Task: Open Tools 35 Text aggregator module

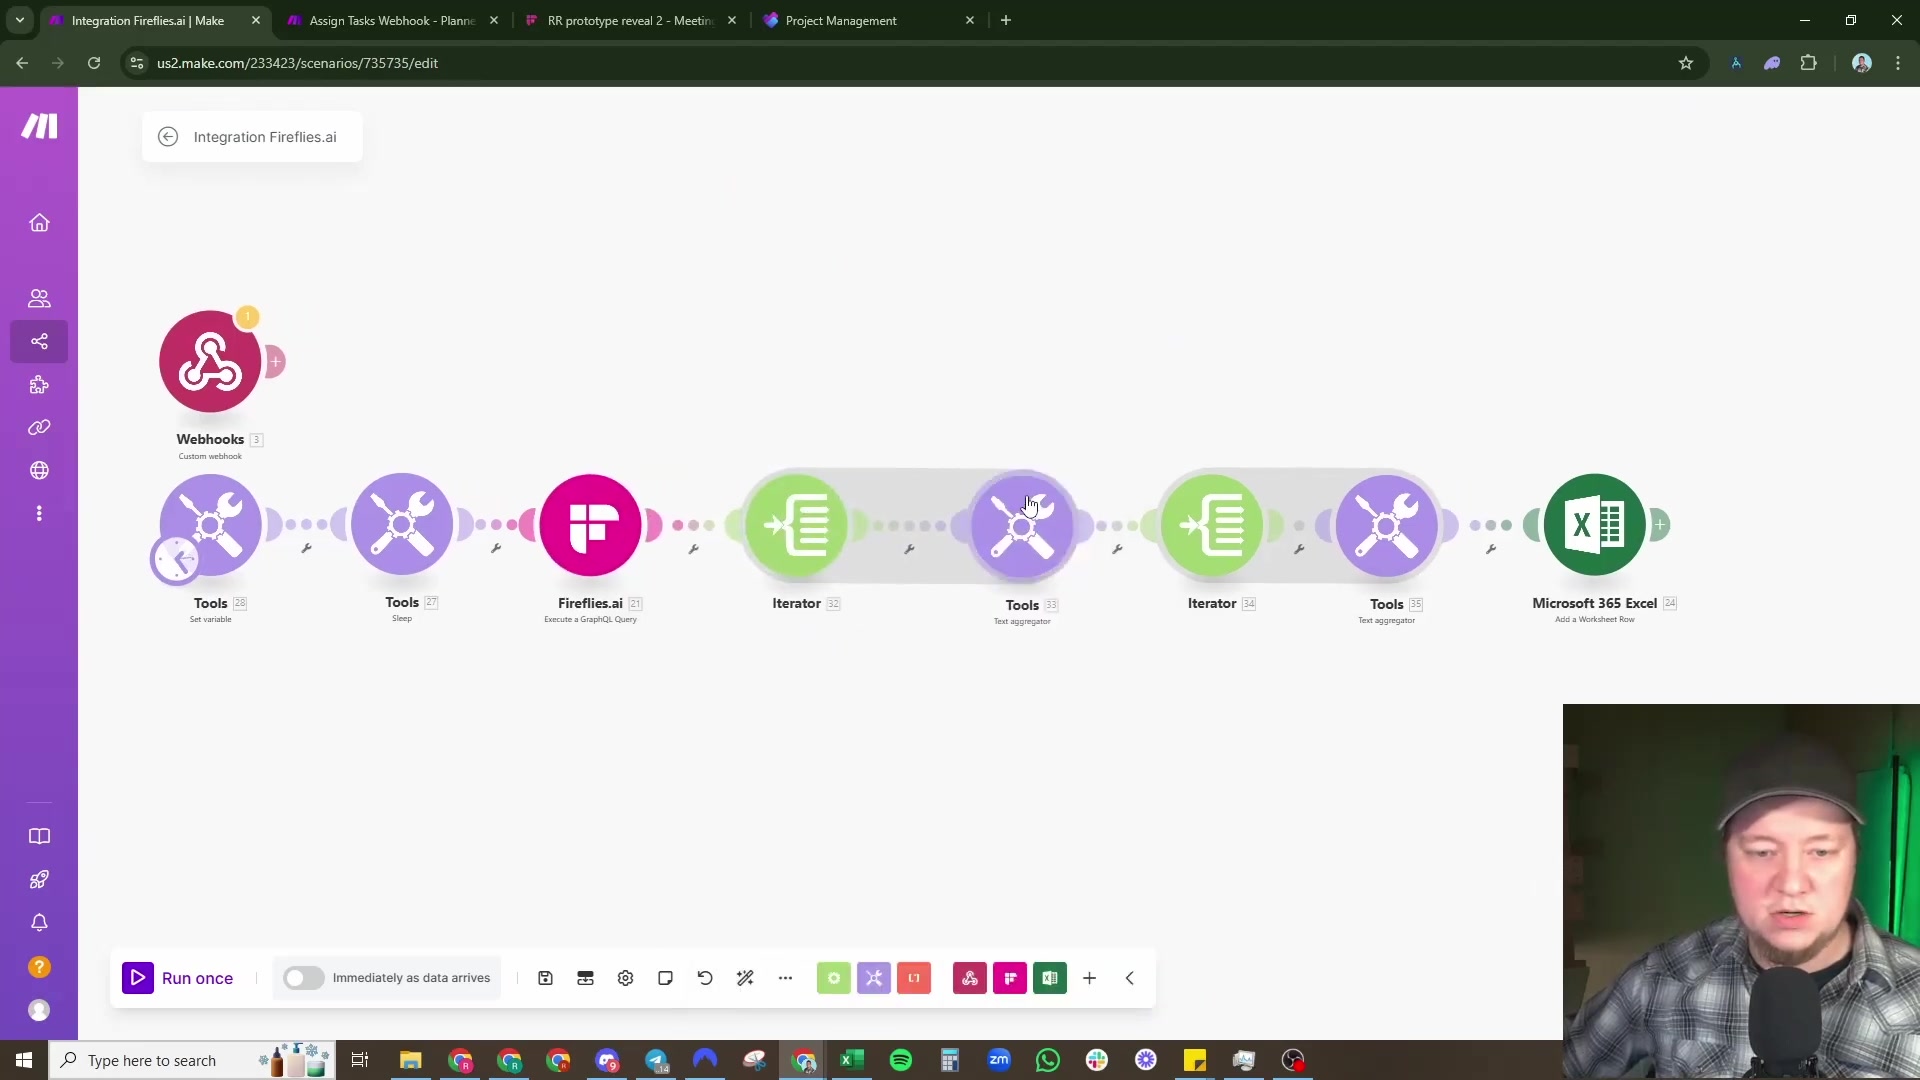Action: tap(1386, 524)
